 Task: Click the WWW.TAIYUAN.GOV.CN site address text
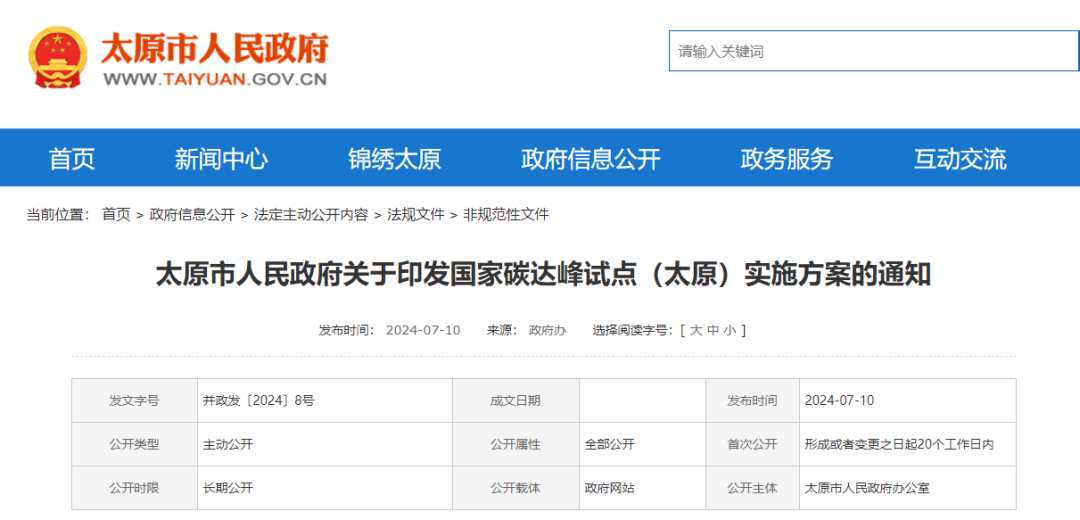pos(215,80)
